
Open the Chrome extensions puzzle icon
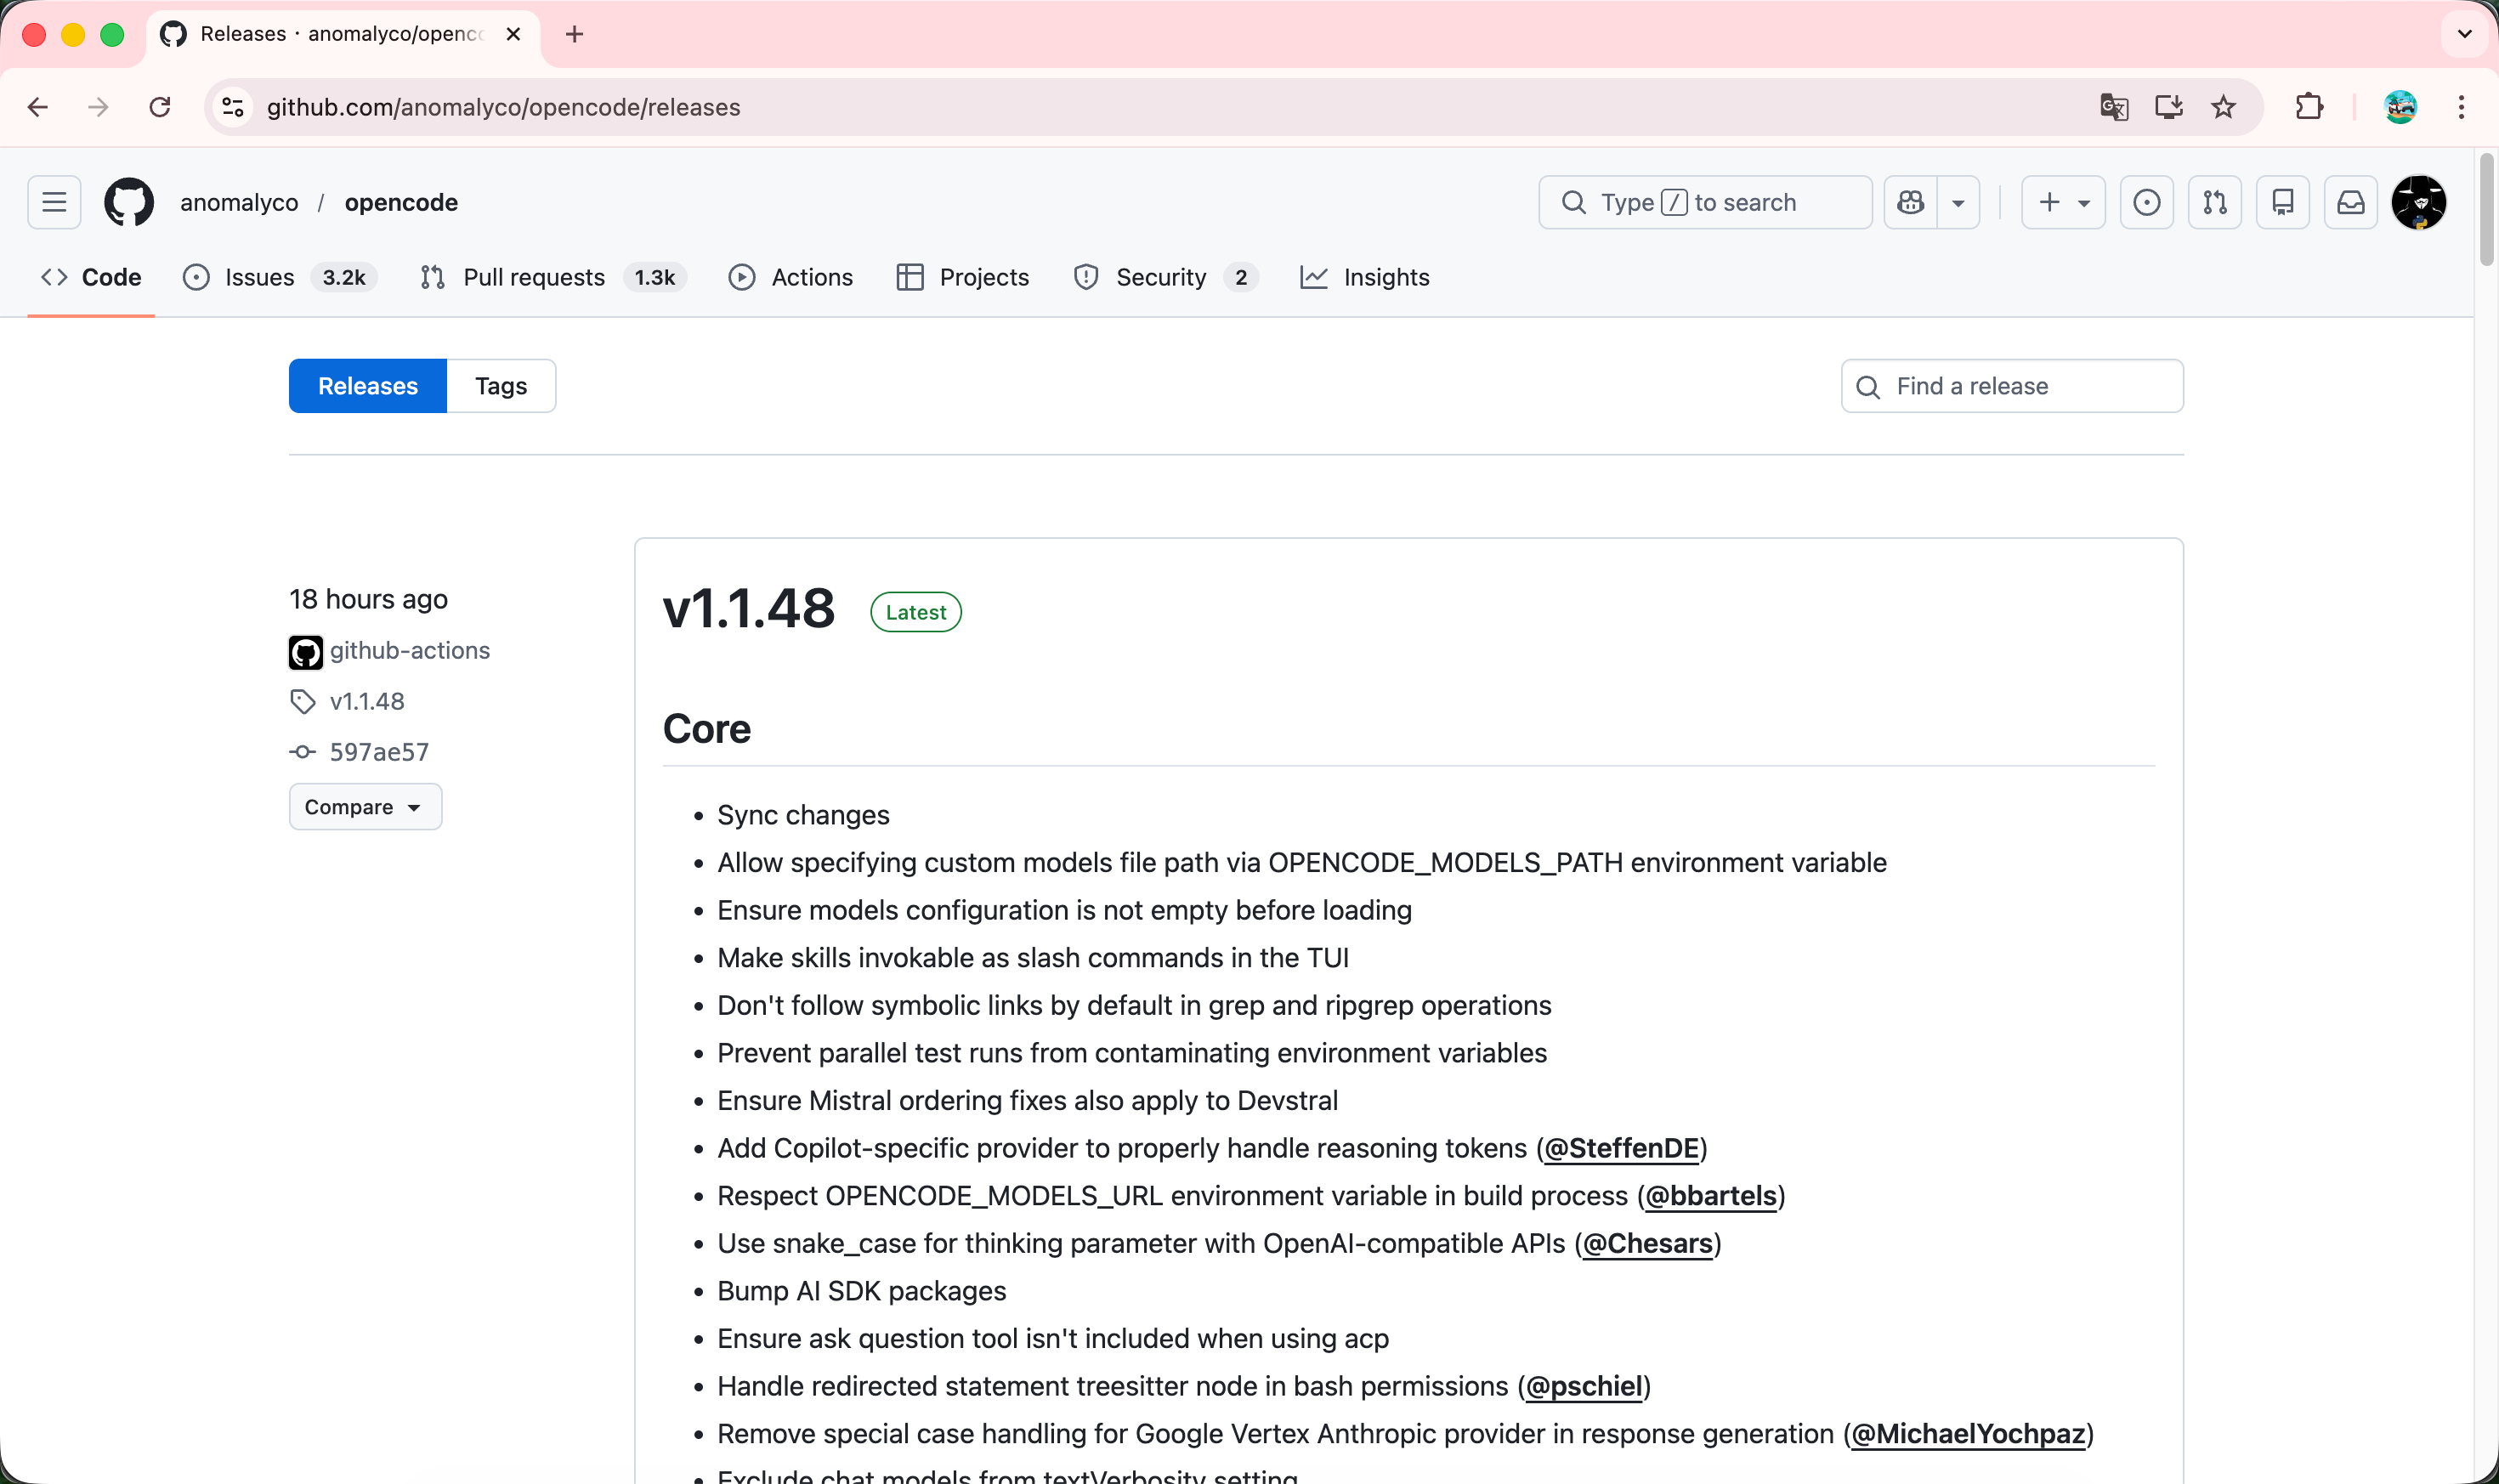[x=2309, y=107]
